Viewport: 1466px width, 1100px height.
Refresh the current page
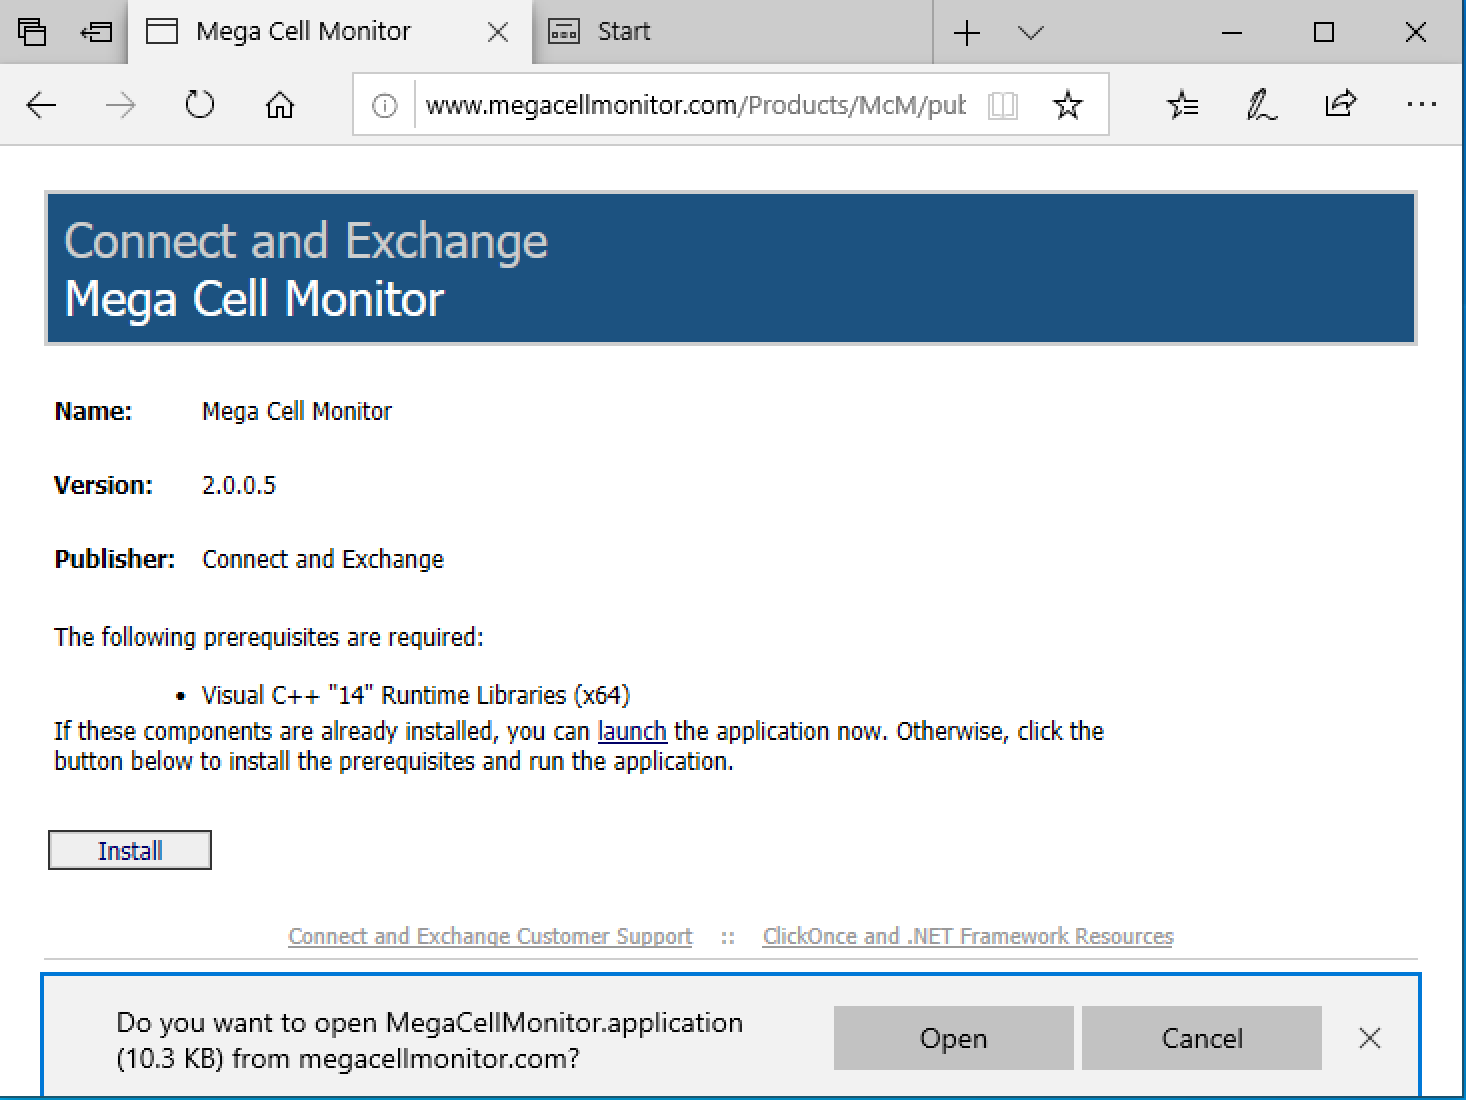[200, 104]
